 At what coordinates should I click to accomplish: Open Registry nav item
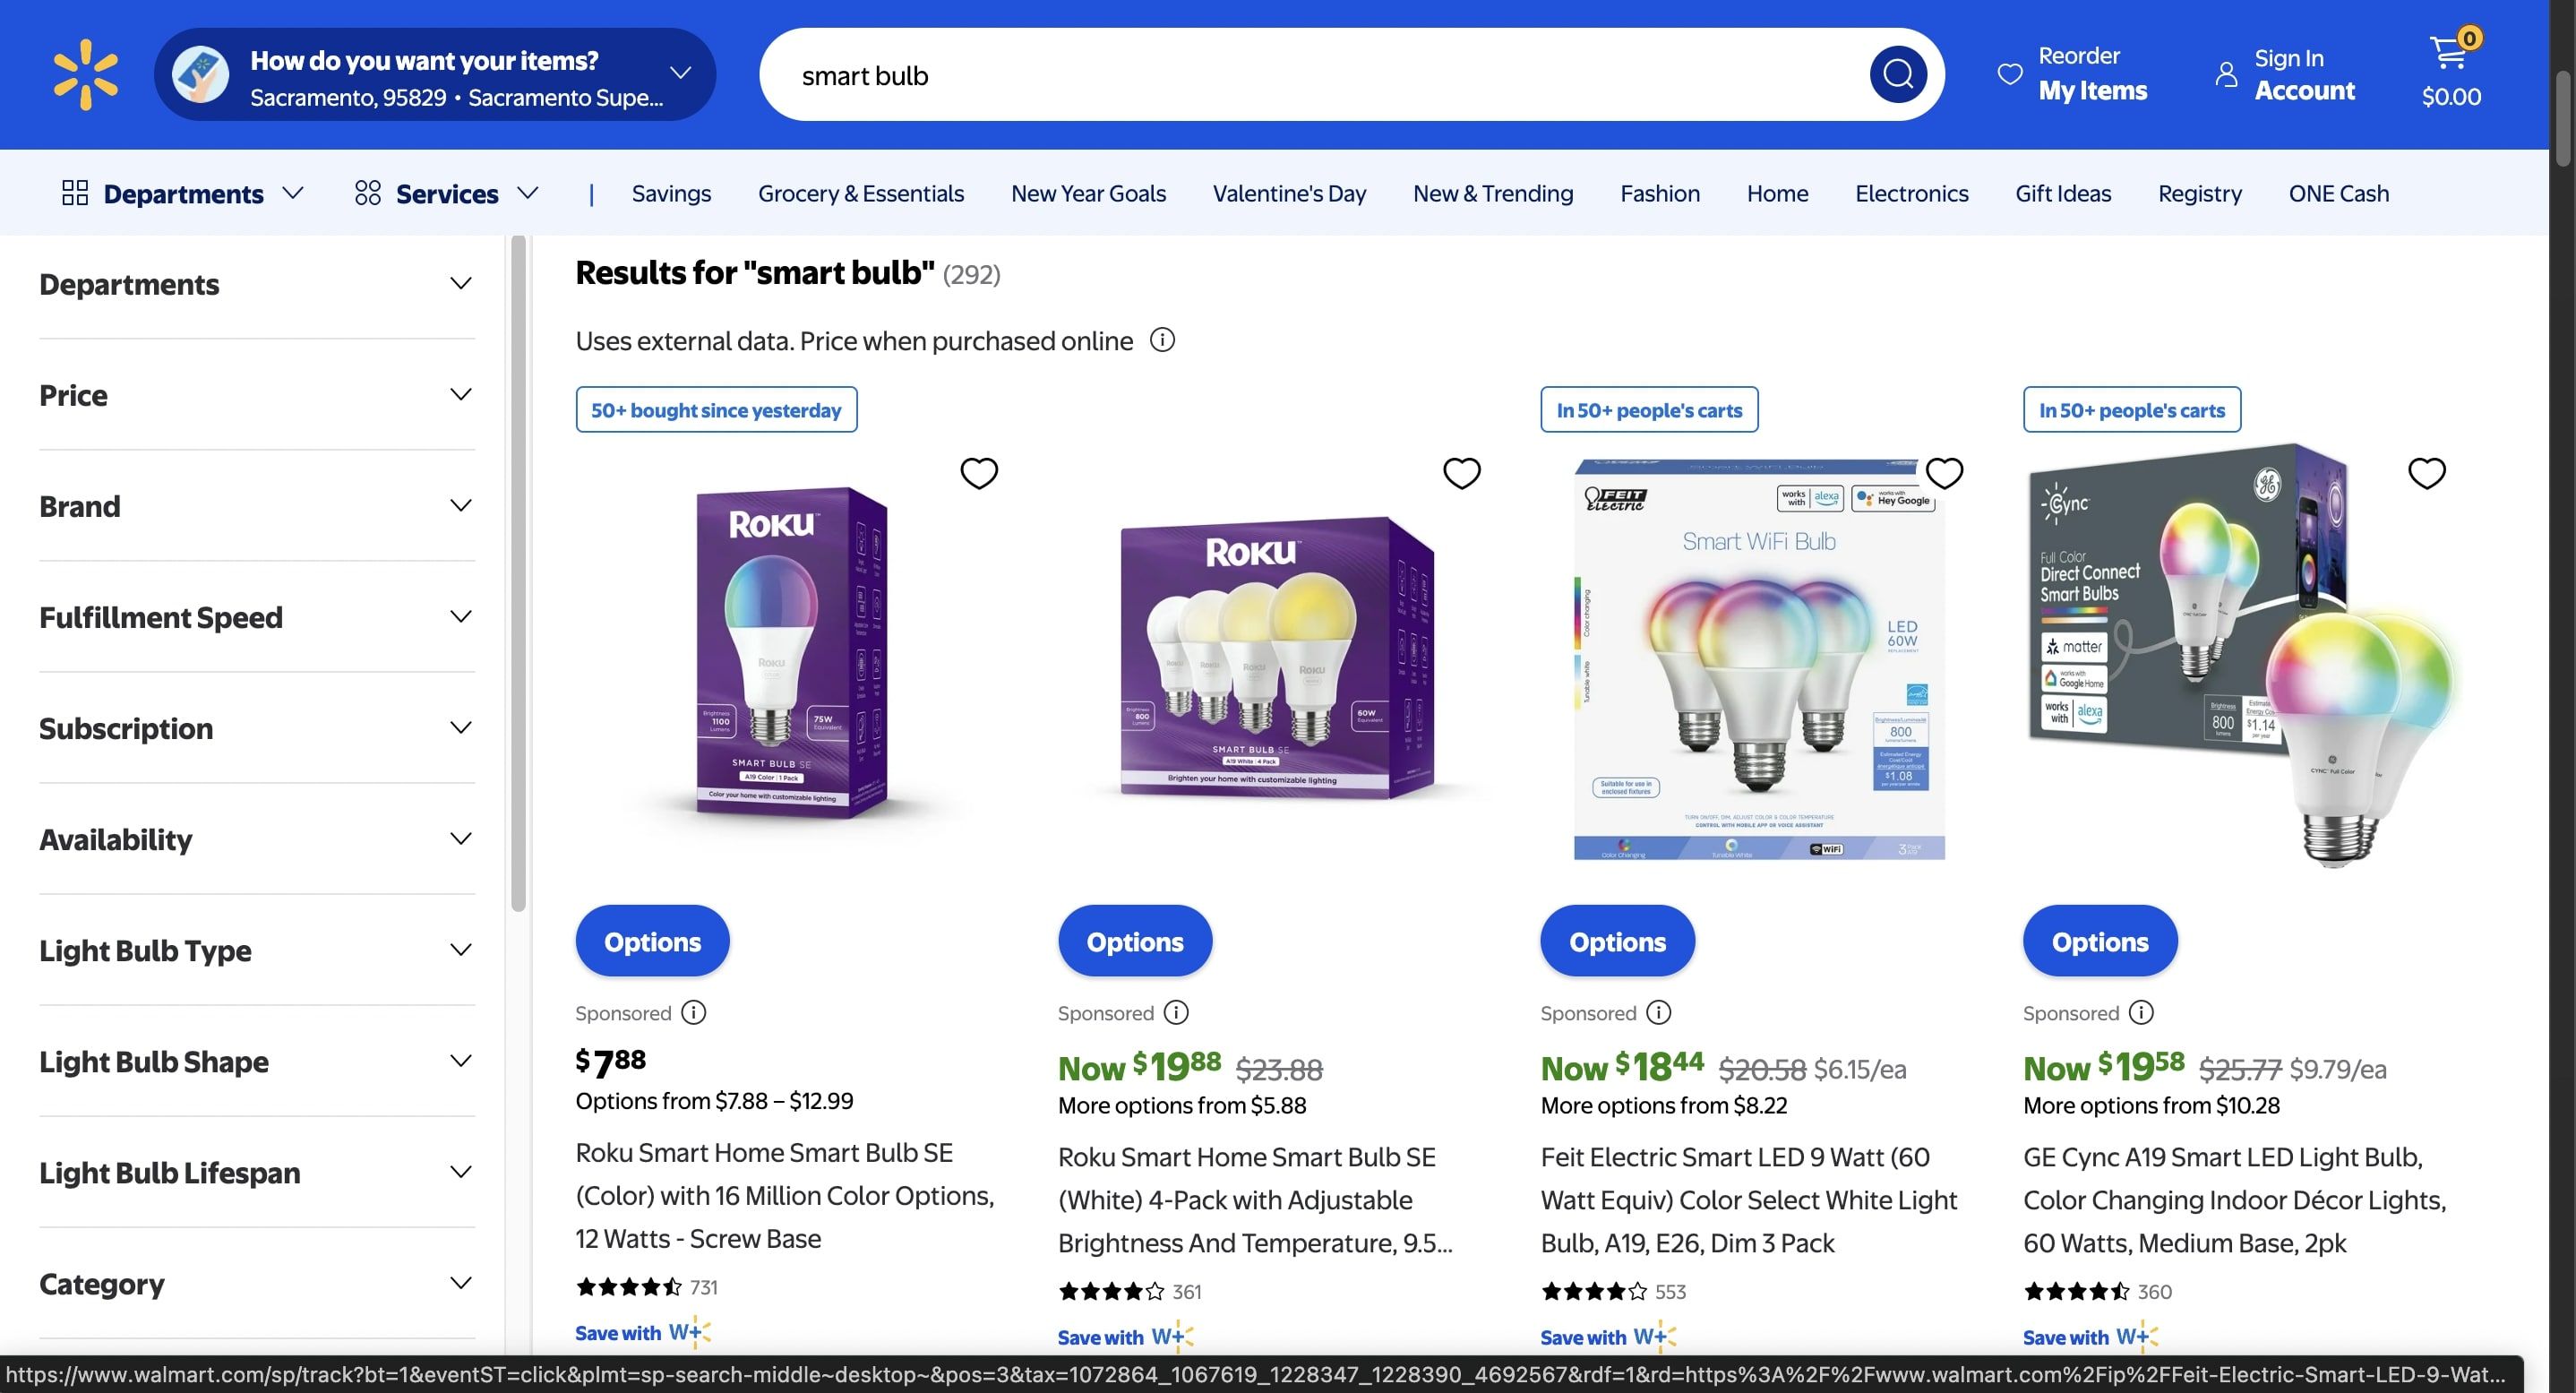(2199, 193)
